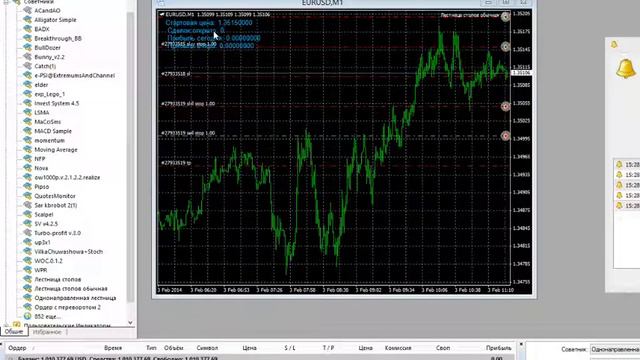Click the NFP advisor icon
The image size is (640, 360).
(28, 158)
